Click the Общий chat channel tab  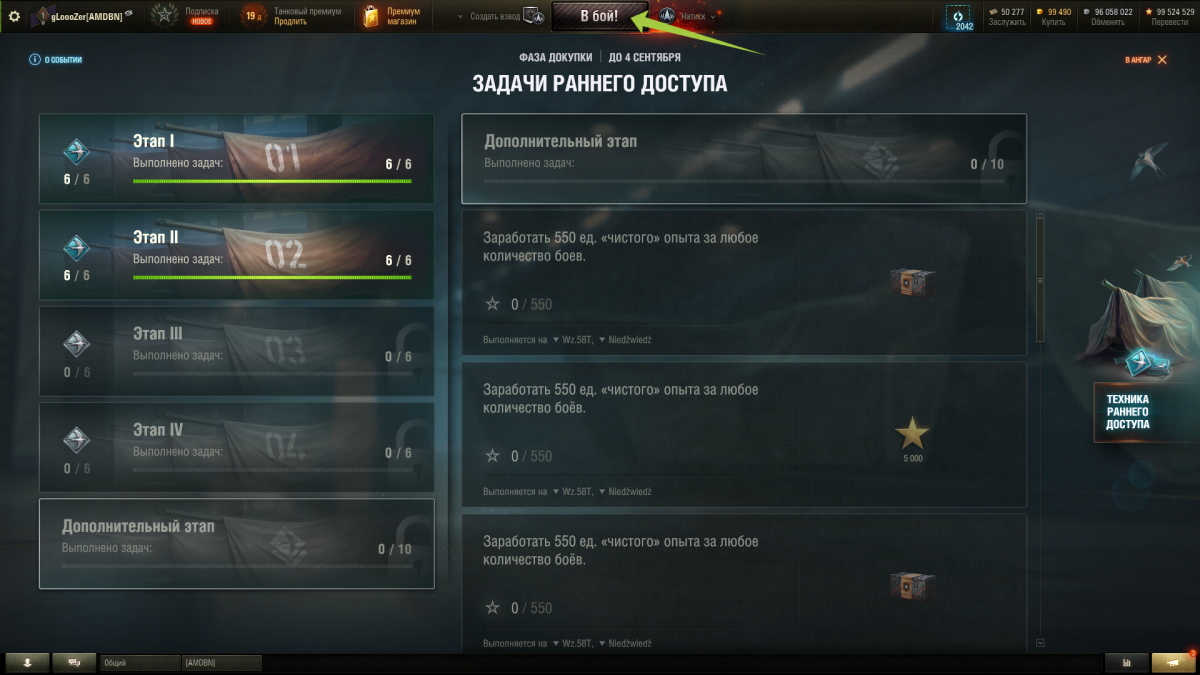(x=140, y=662)
